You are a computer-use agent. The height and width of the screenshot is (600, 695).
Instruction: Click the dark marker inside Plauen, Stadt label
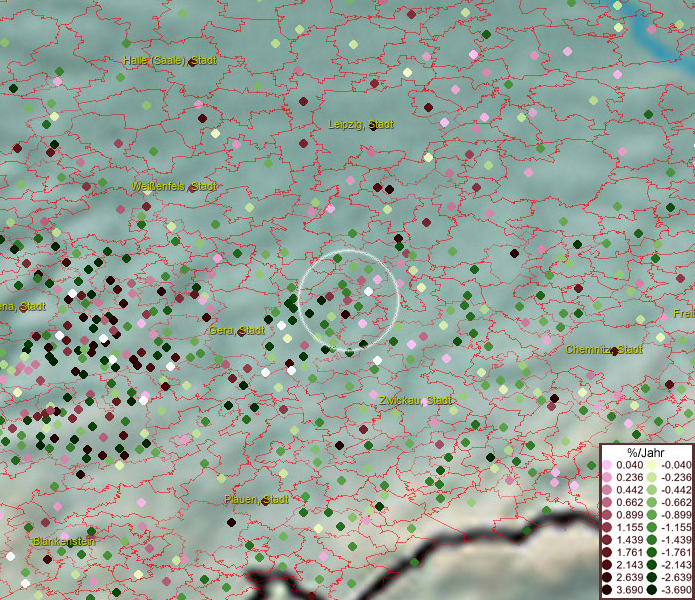266,501
